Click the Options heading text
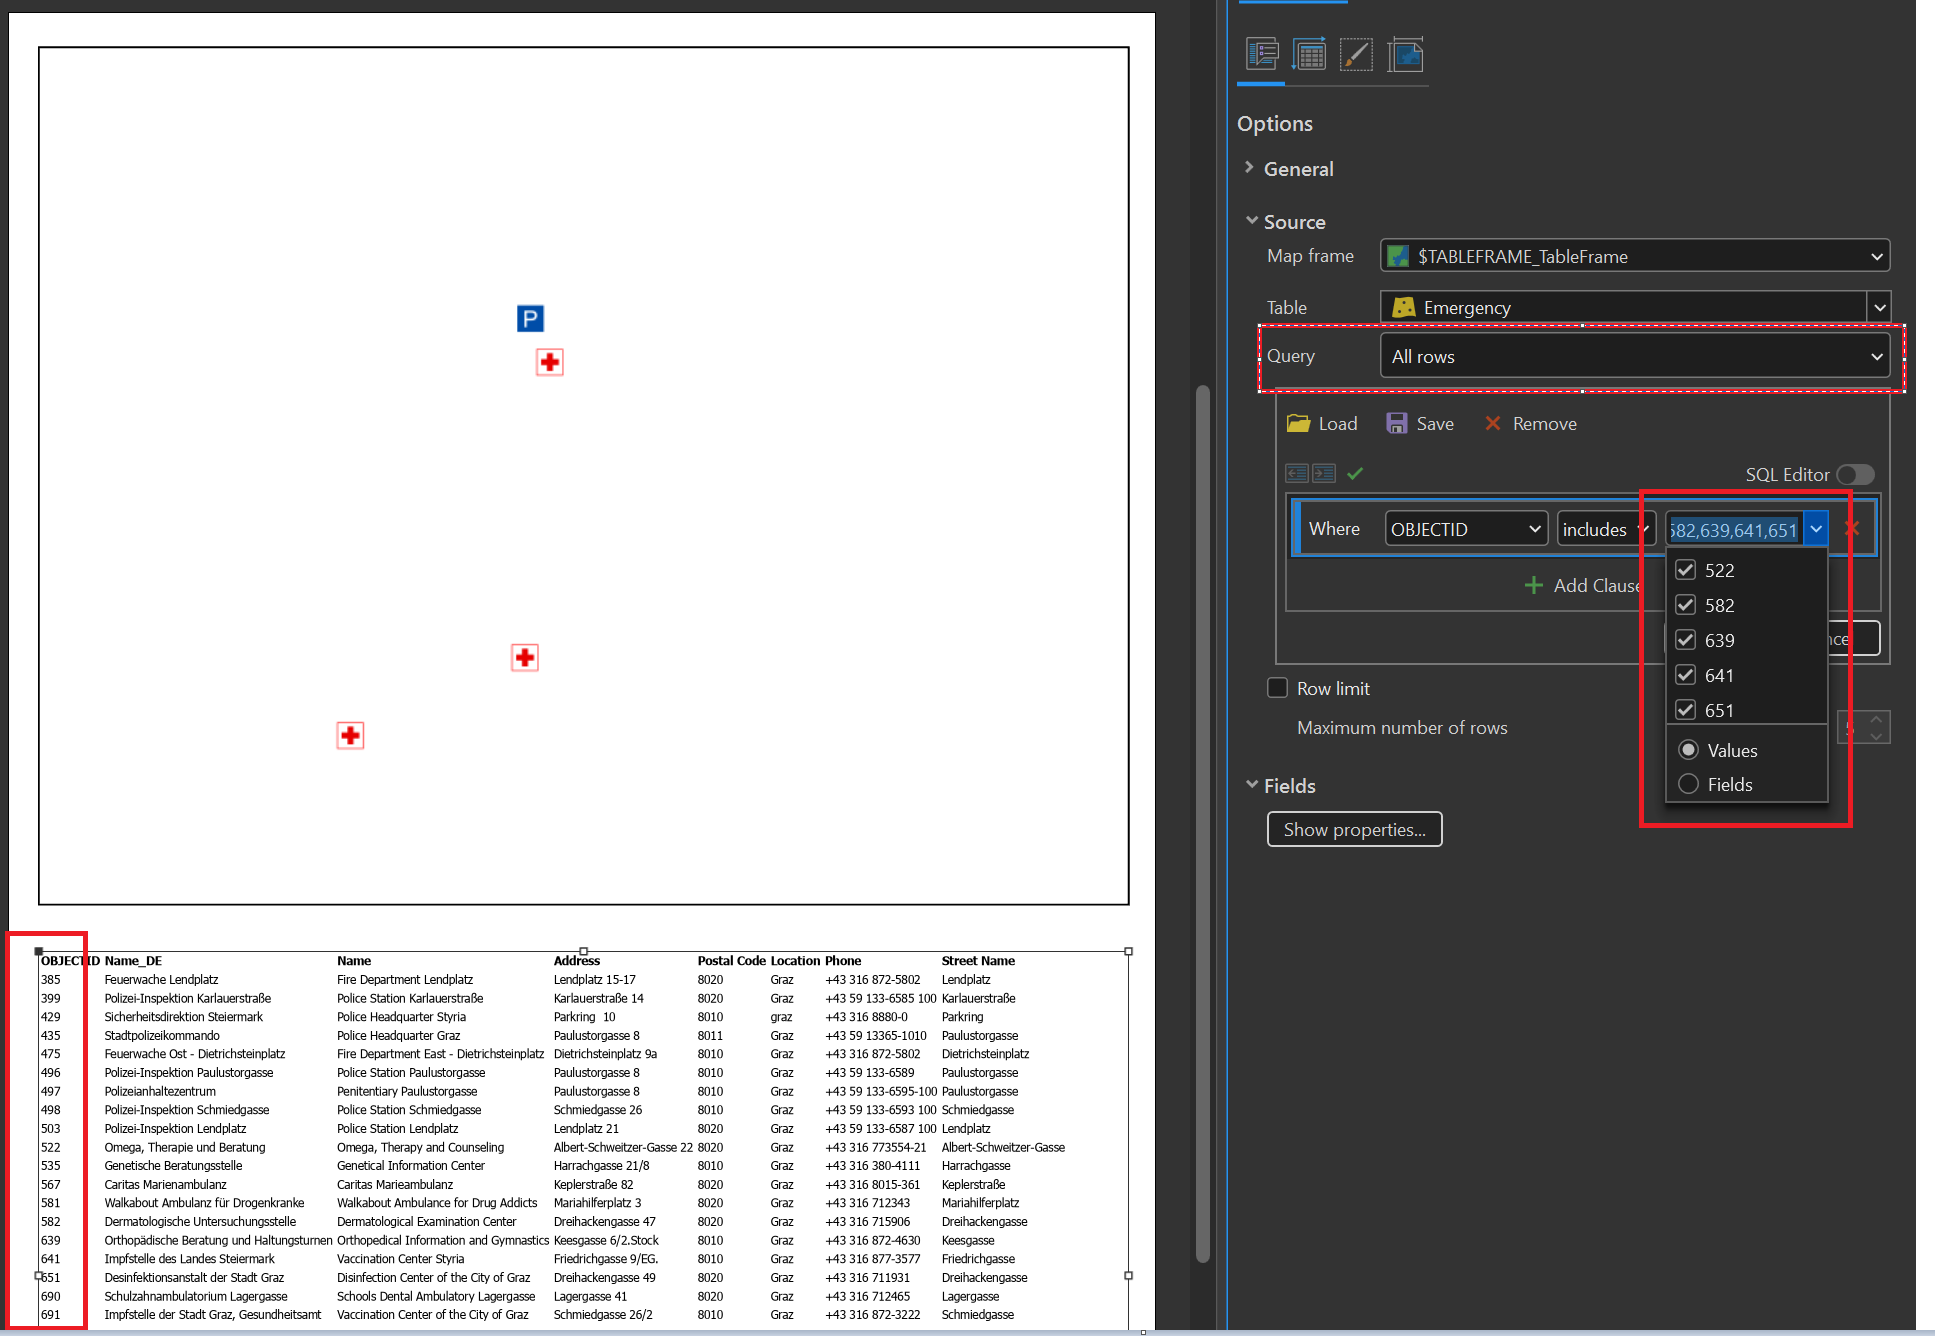The width and height of the screenshot is (1935, 1336). (x=1274, y=123)
